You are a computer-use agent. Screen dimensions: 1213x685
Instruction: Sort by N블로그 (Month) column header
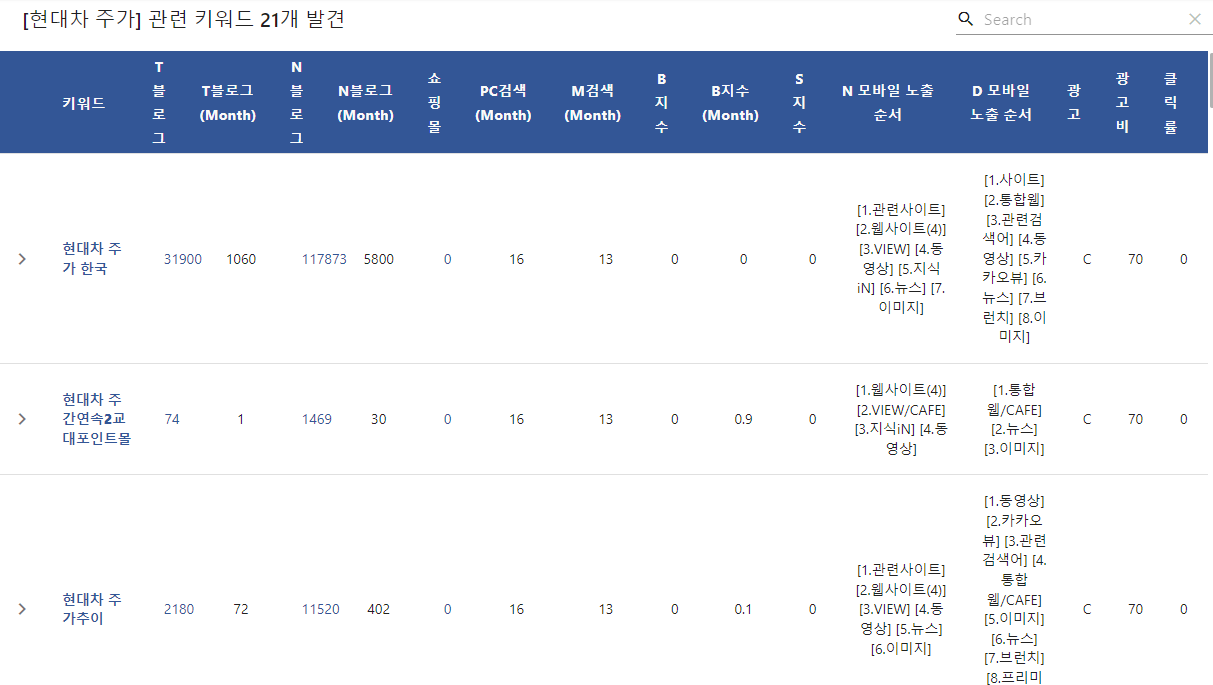(365, 103)
